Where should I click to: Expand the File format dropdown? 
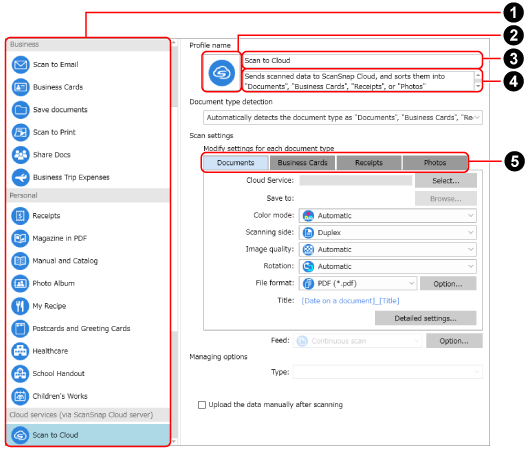click(358, 284)
